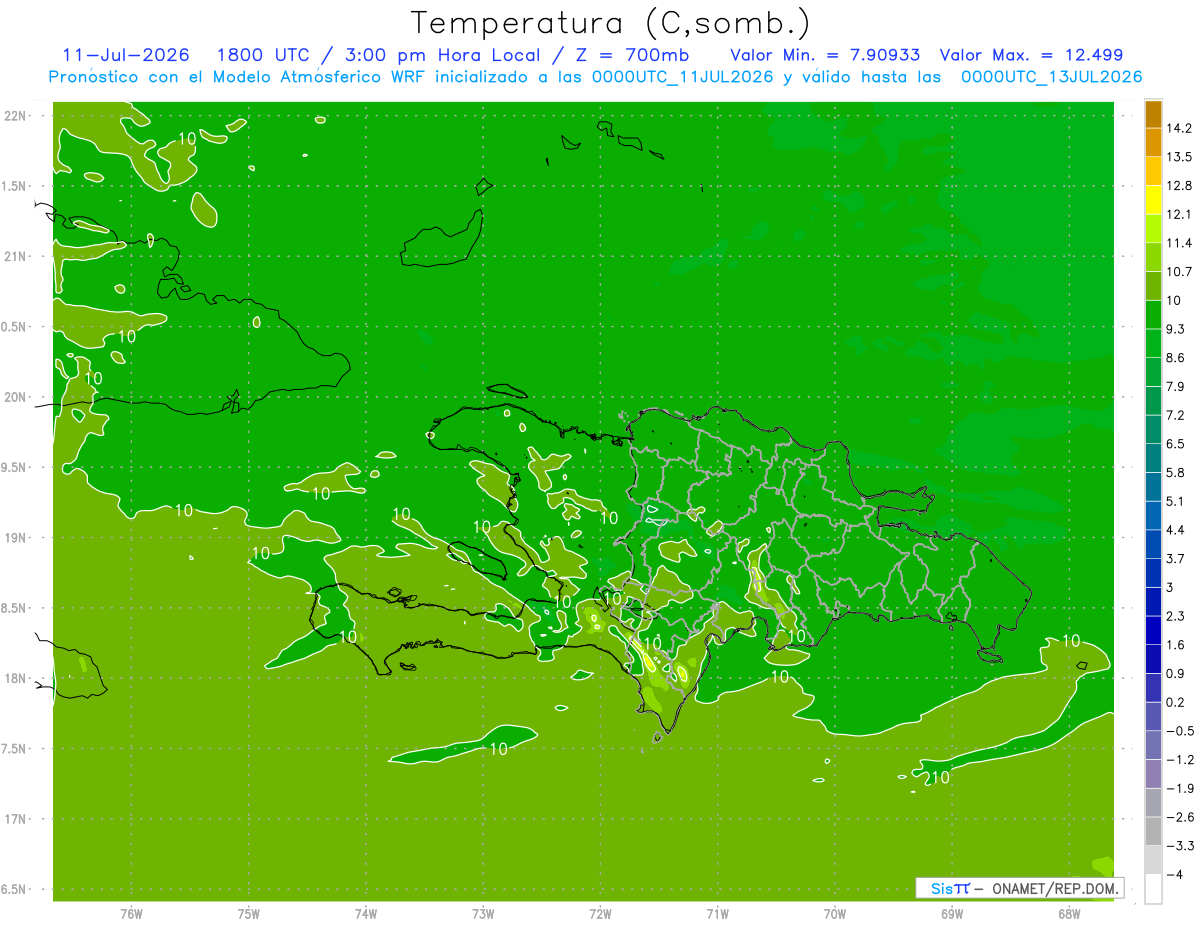The width and height of the screenshot is (1200, 927).
Task: Click the "8.6" colorbar label
Action: click(1177, 358)
